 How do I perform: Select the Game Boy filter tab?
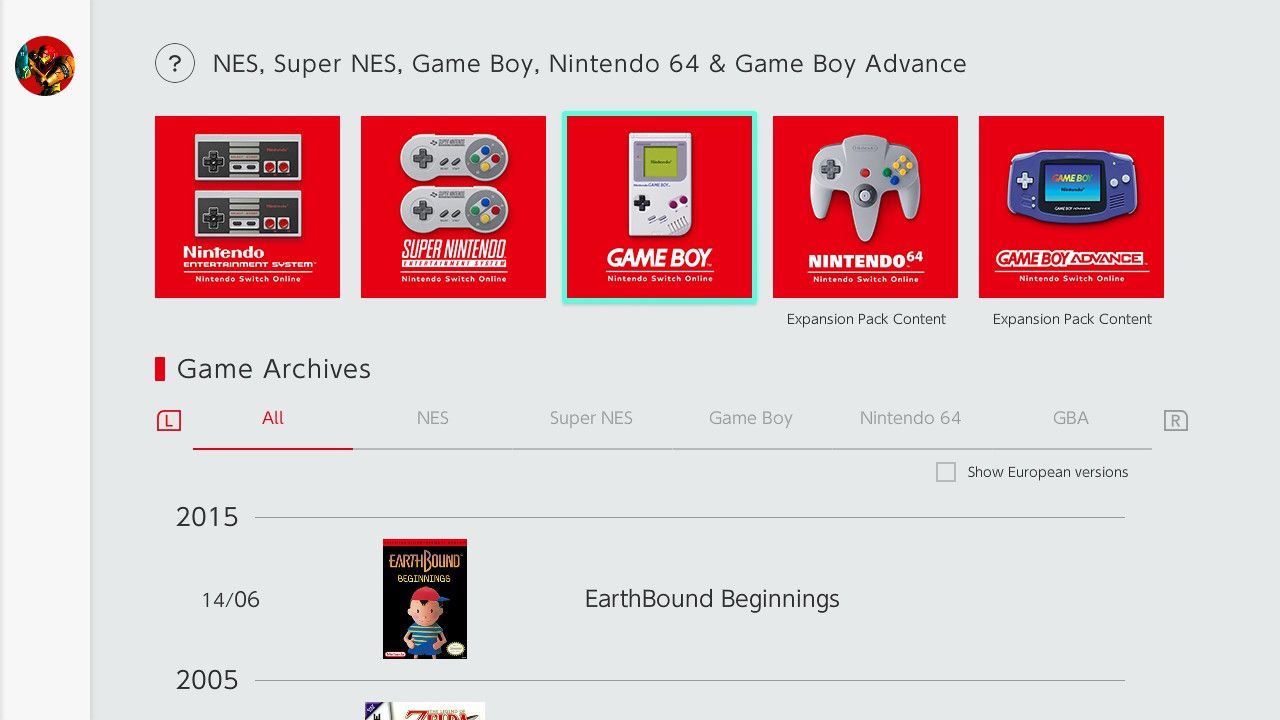tap(751, 418)
